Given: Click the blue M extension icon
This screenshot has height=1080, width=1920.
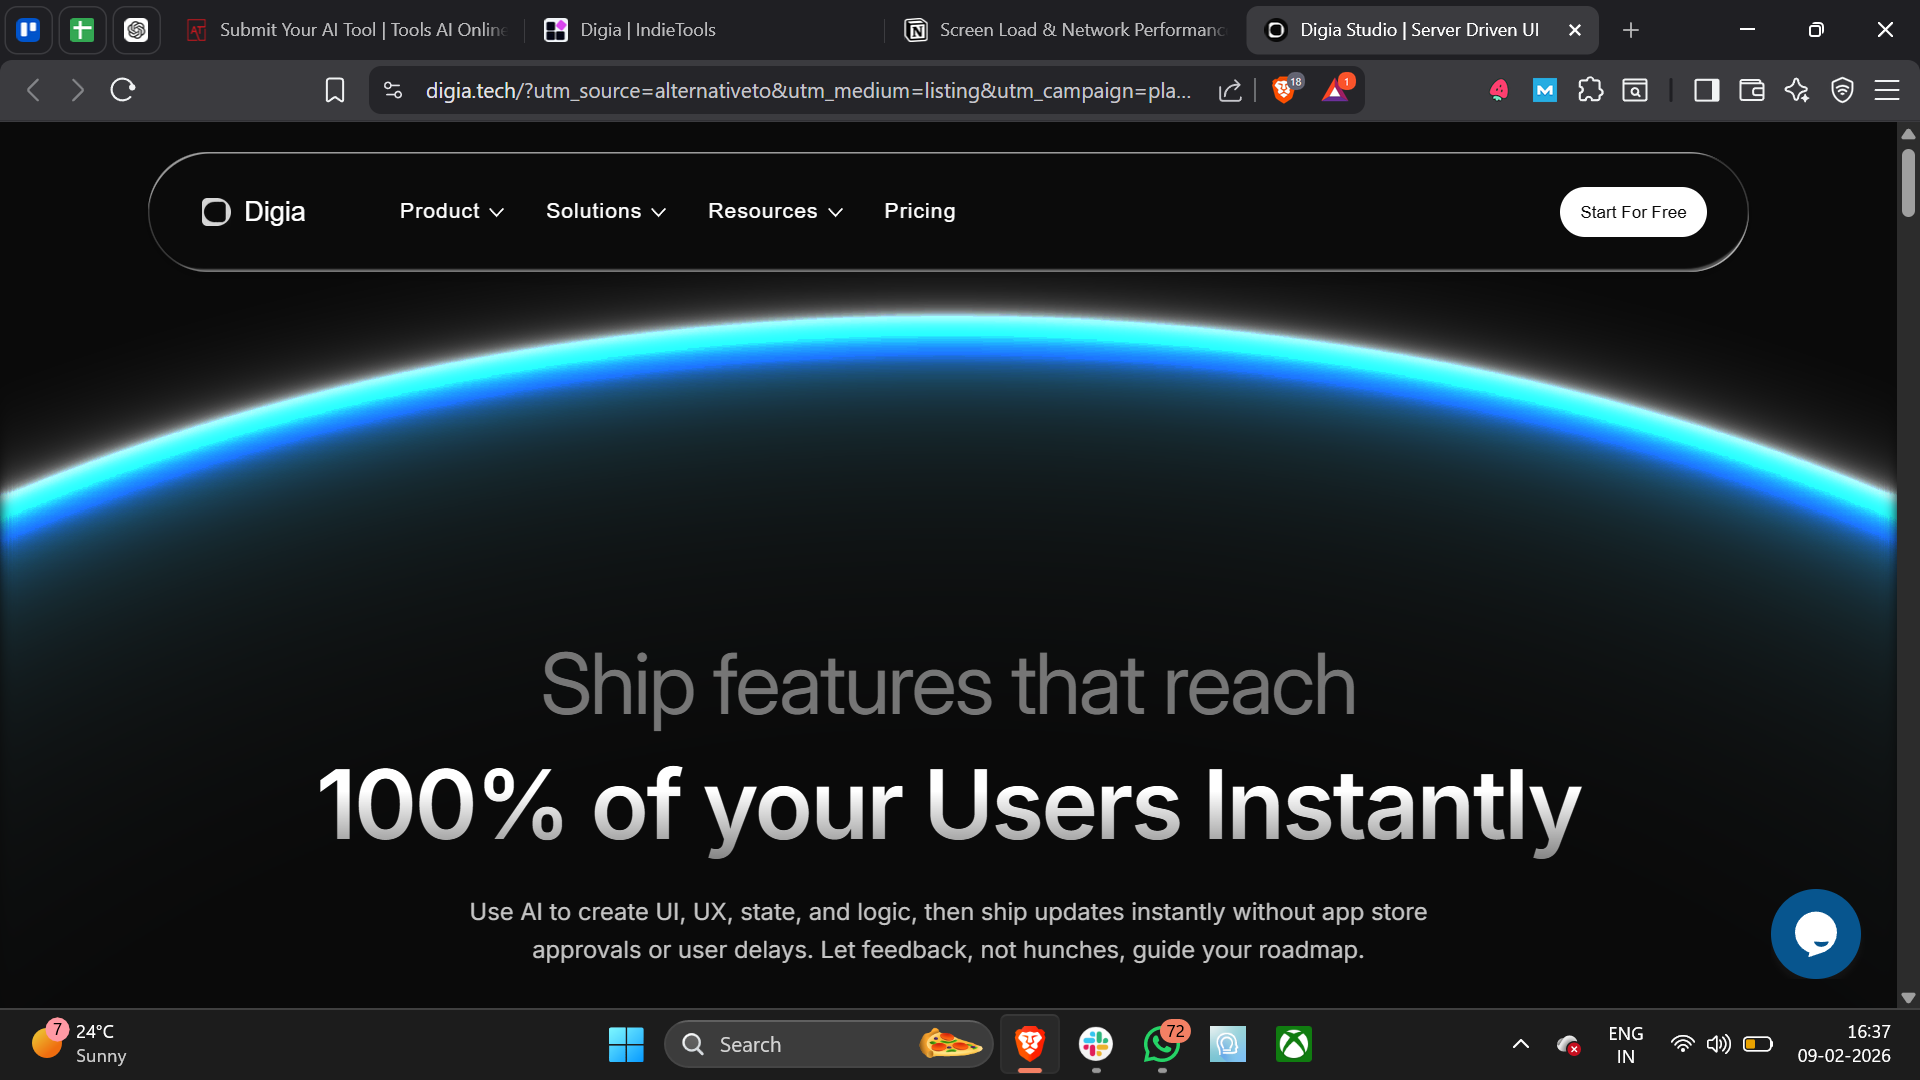Looking at the screenshot, I should pyautogui.click(x=1545, y=90).
